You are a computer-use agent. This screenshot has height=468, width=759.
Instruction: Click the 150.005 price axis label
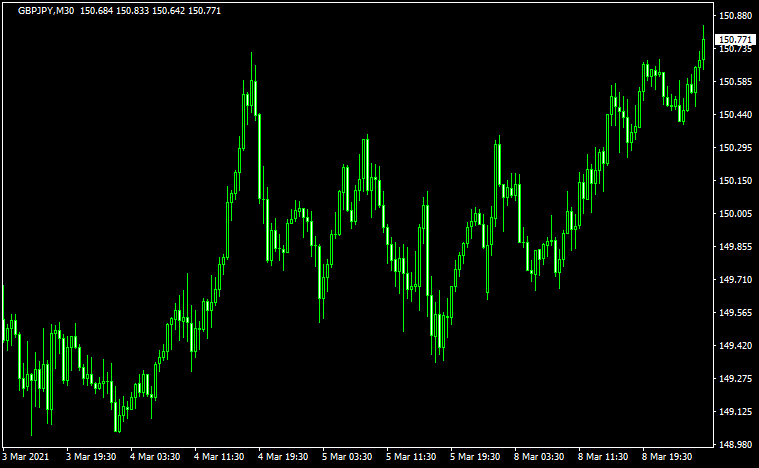pyautogui.click(x=735, y=214)
